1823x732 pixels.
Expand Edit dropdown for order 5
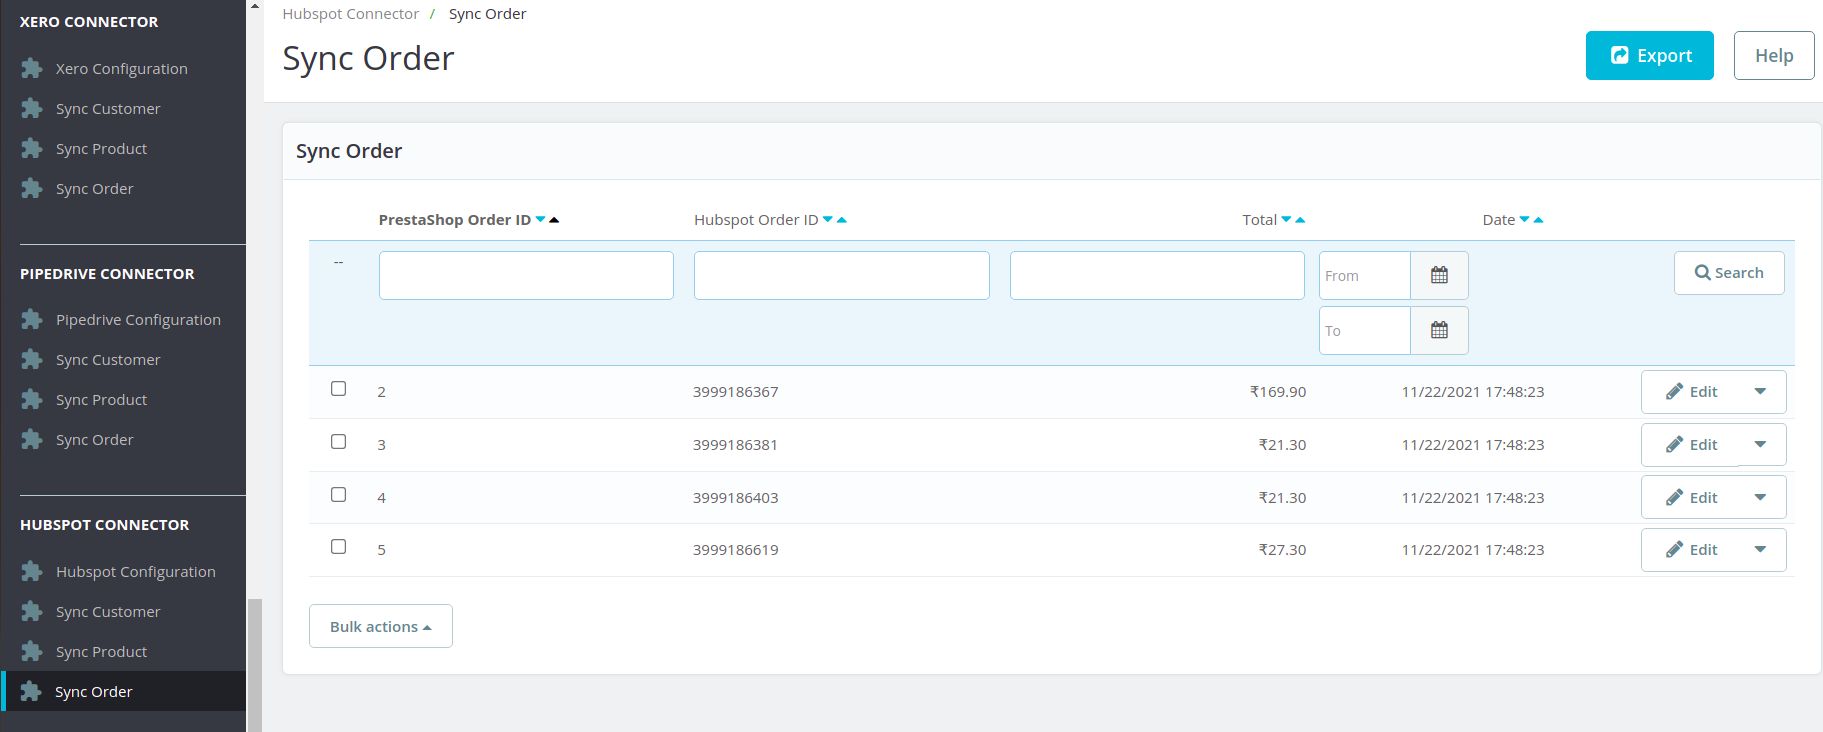click(1760, 550)
